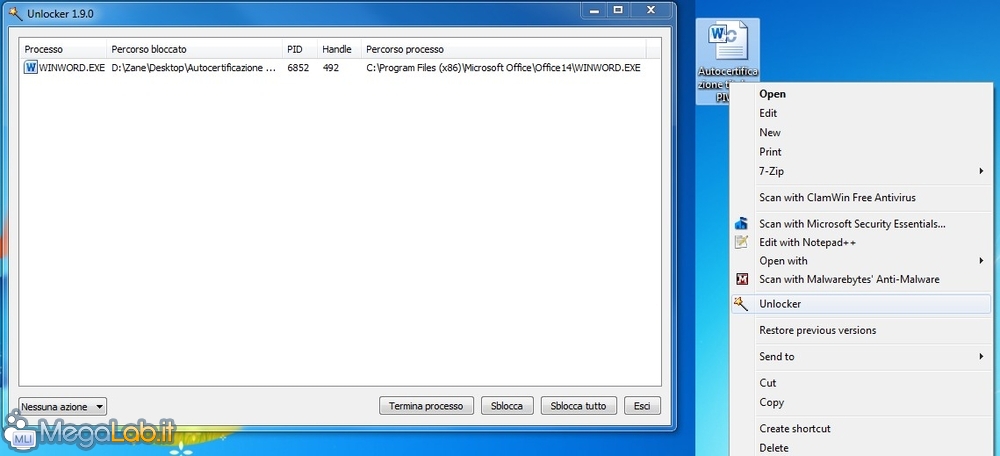This screenshot has width=1000, height=456.
Task: Choose Copy in the context menu
Action: tap(771, 402)
